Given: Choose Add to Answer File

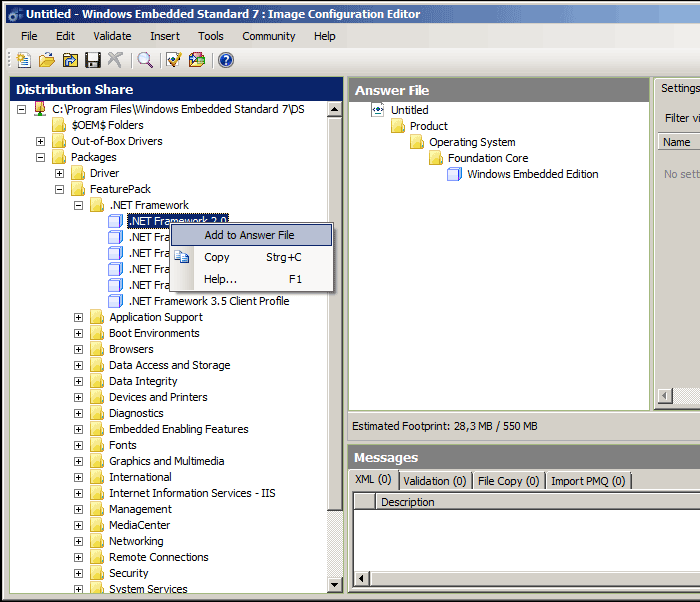Looking at the screenshot, I should pos(251,235).
